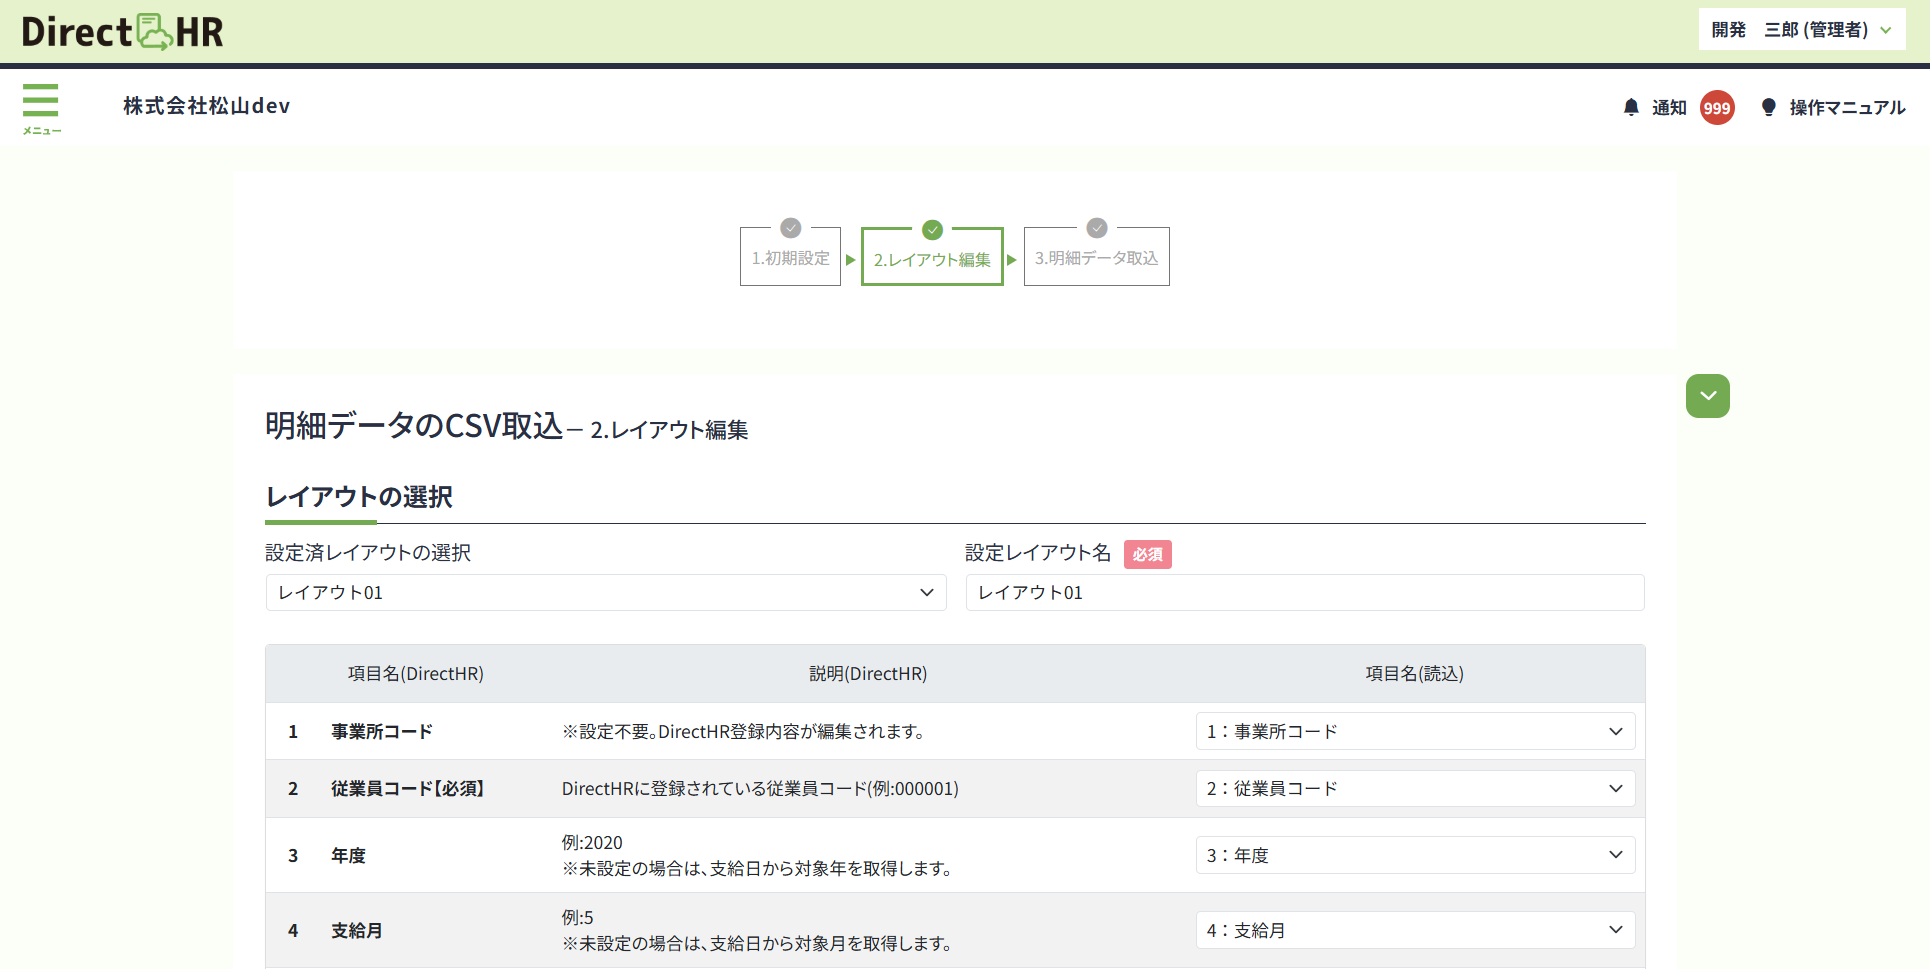This screenshot has height=969, width=1930.
Task: Go to step 3.明細データ取込
Action: coord(1096,259)
